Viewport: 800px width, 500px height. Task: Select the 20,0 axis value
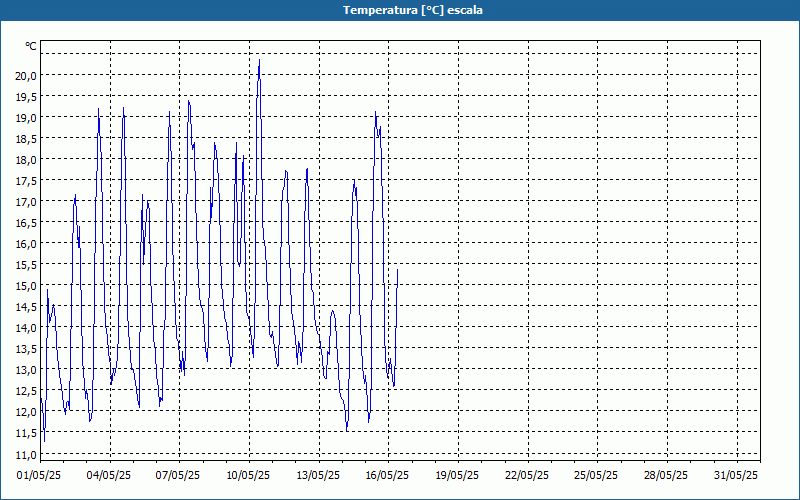27,76
